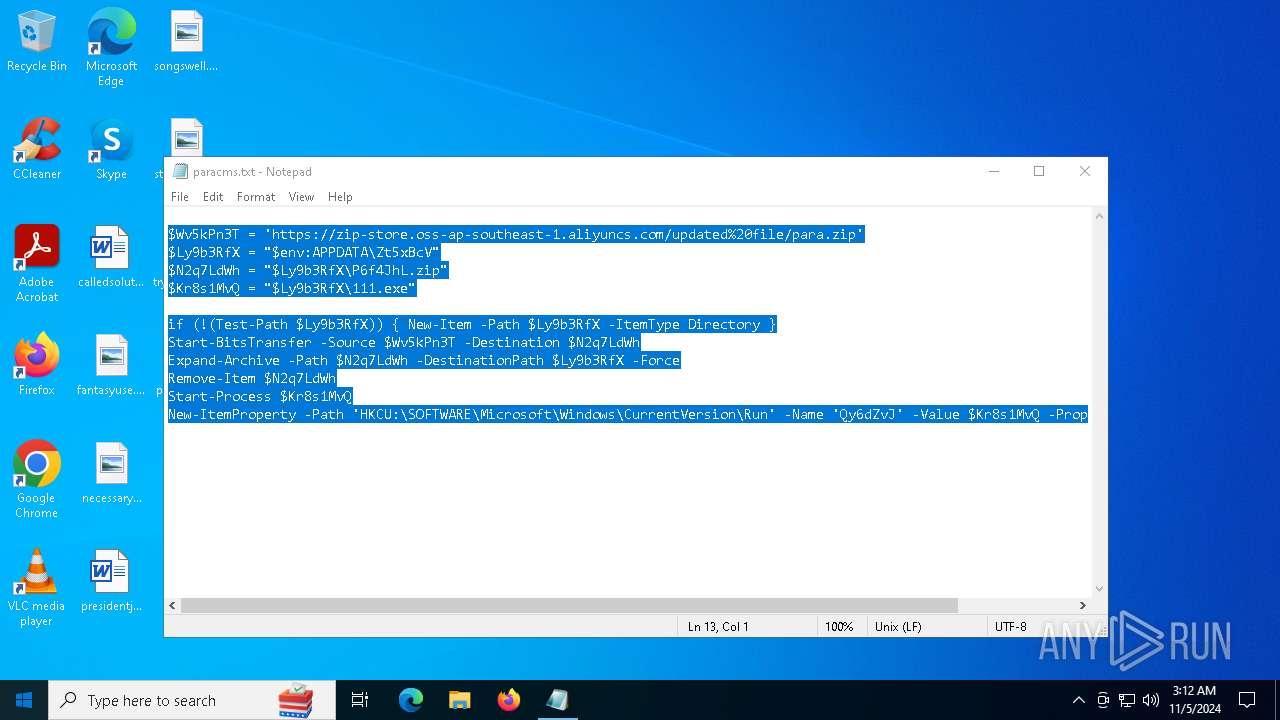Click the $Ly9b3RfX APPDATA assignment line
Image resolution: width=1280 pixels, height=720 pixels.
pos(304,252)
